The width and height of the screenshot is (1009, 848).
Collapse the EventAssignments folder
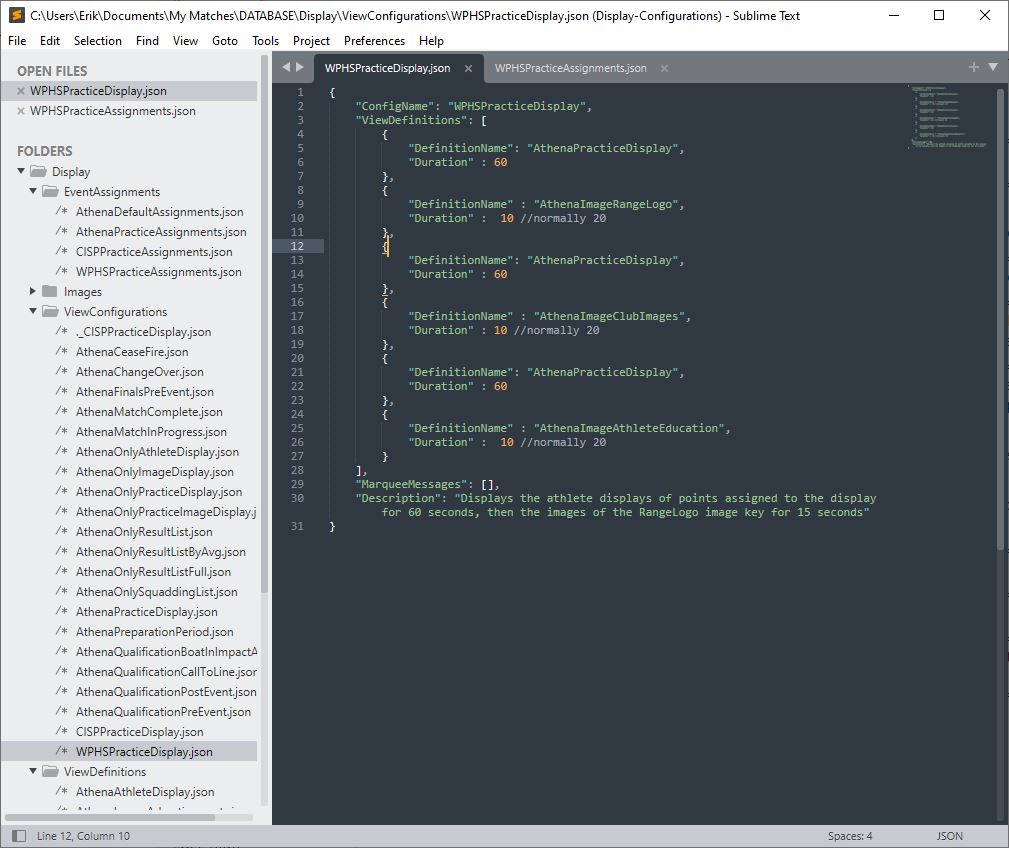tap(32, 191)
